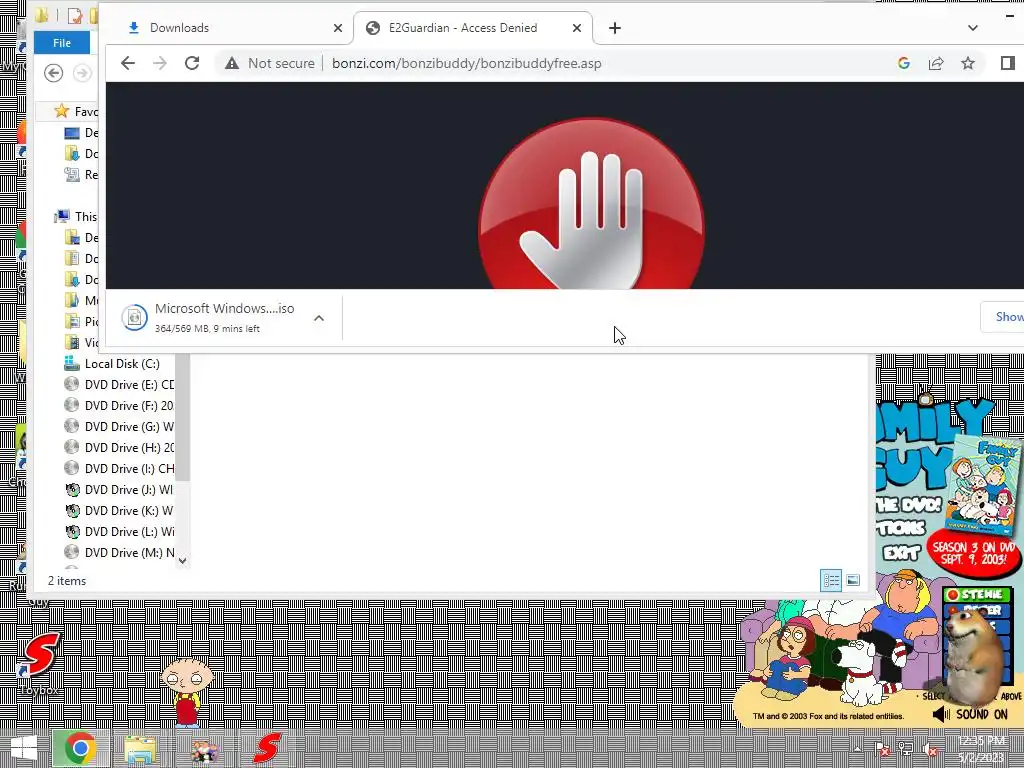Click the Stewie desktop character
This screenshot has height=768, width=1024.
[x=187, y=692]
